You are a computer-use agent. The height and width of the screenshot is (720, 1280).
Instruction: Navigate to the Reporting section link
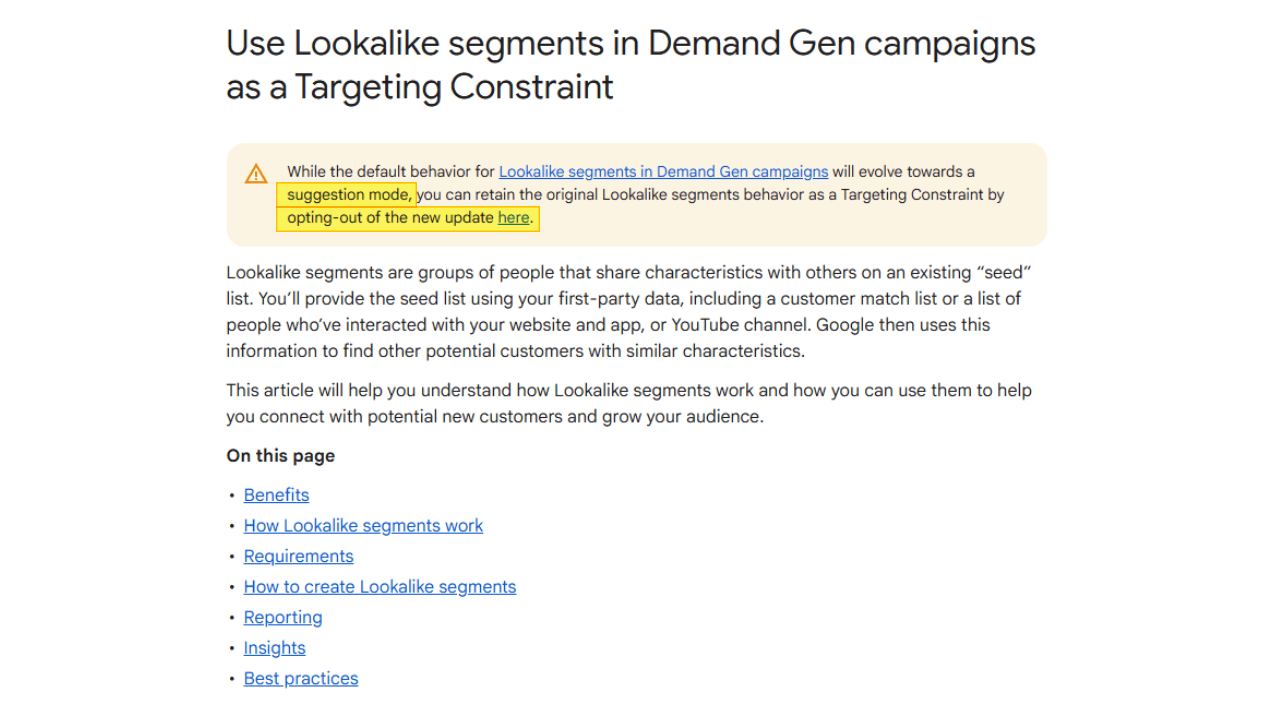click(x=283, y=617)
